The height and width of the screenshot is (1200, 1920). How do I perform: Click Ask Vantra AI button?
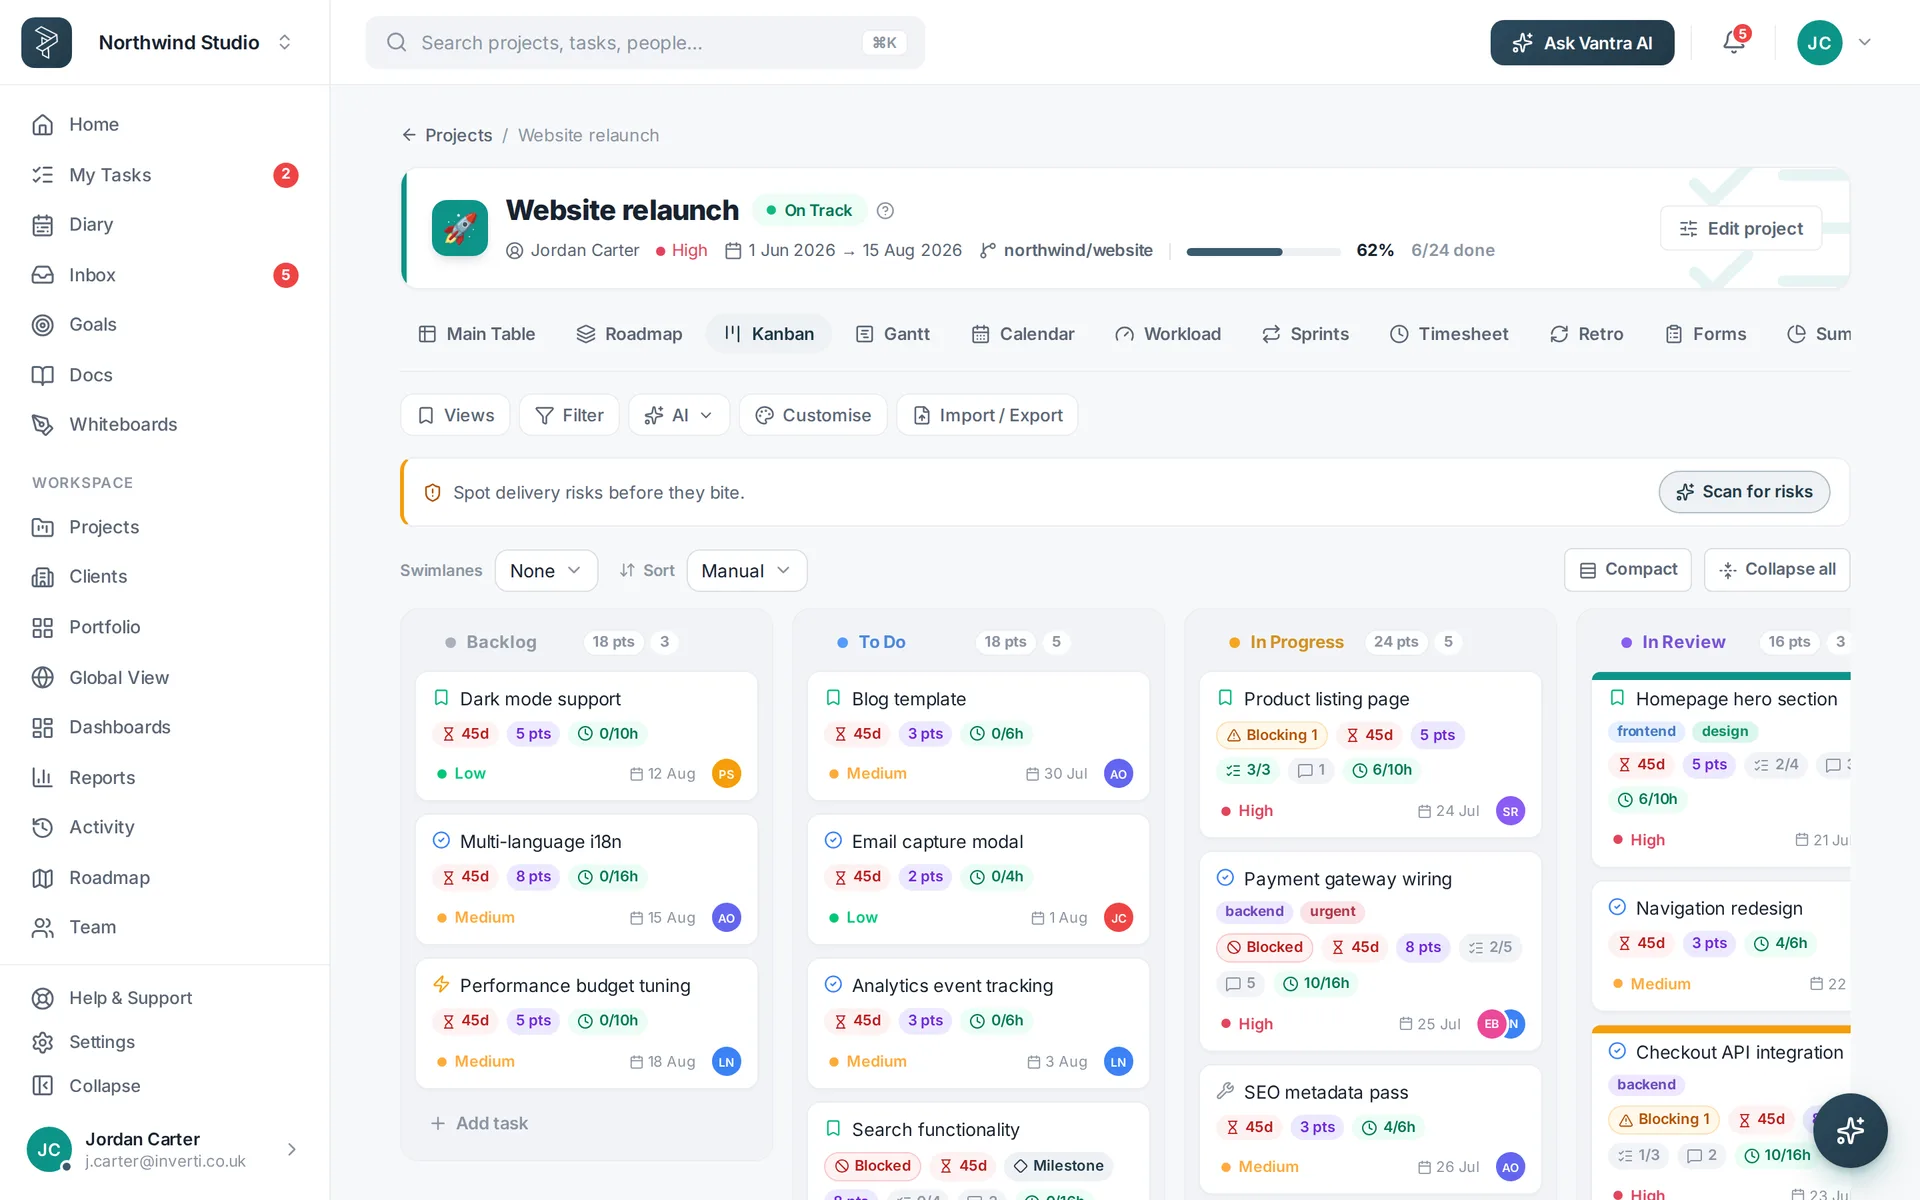click(1582, 43)
